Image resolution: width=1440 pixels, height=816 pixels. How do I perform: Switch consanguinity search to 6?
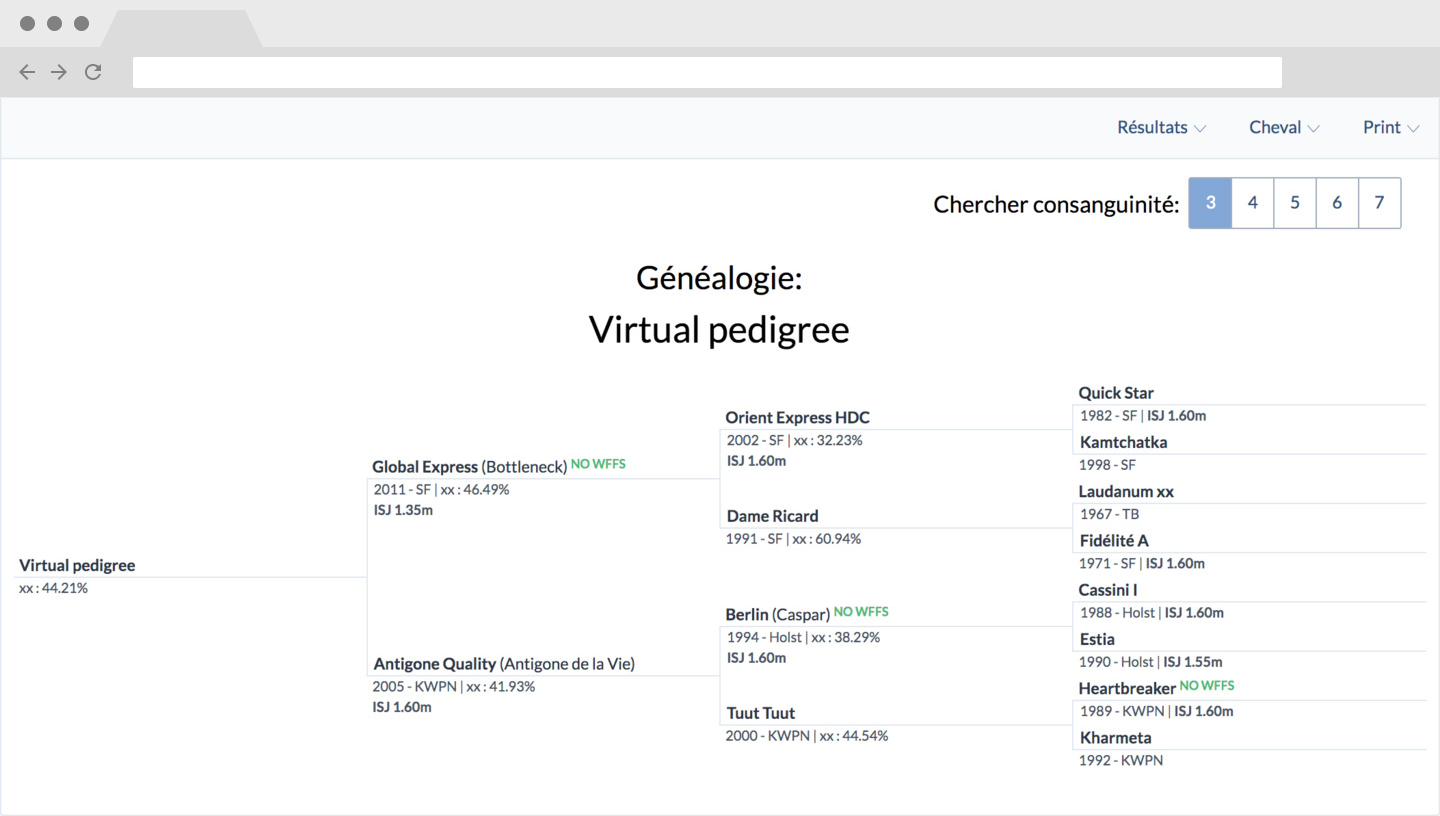[1337, 203]
